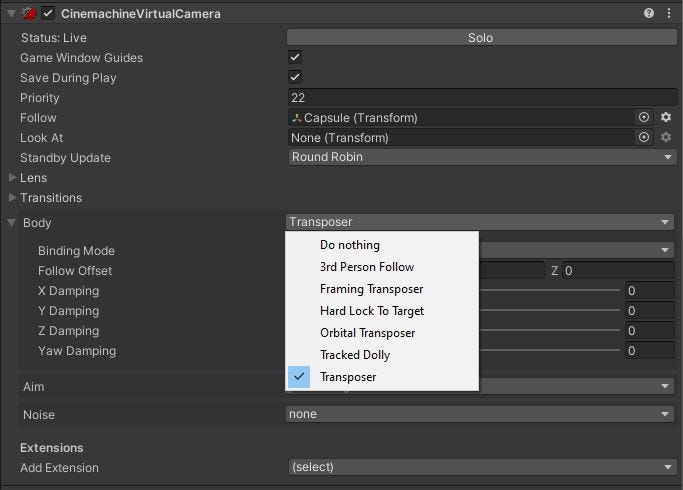The width and height of the screenshot is (683, 490).
Task: Expand the Lens section
Action: coord(12,177)
